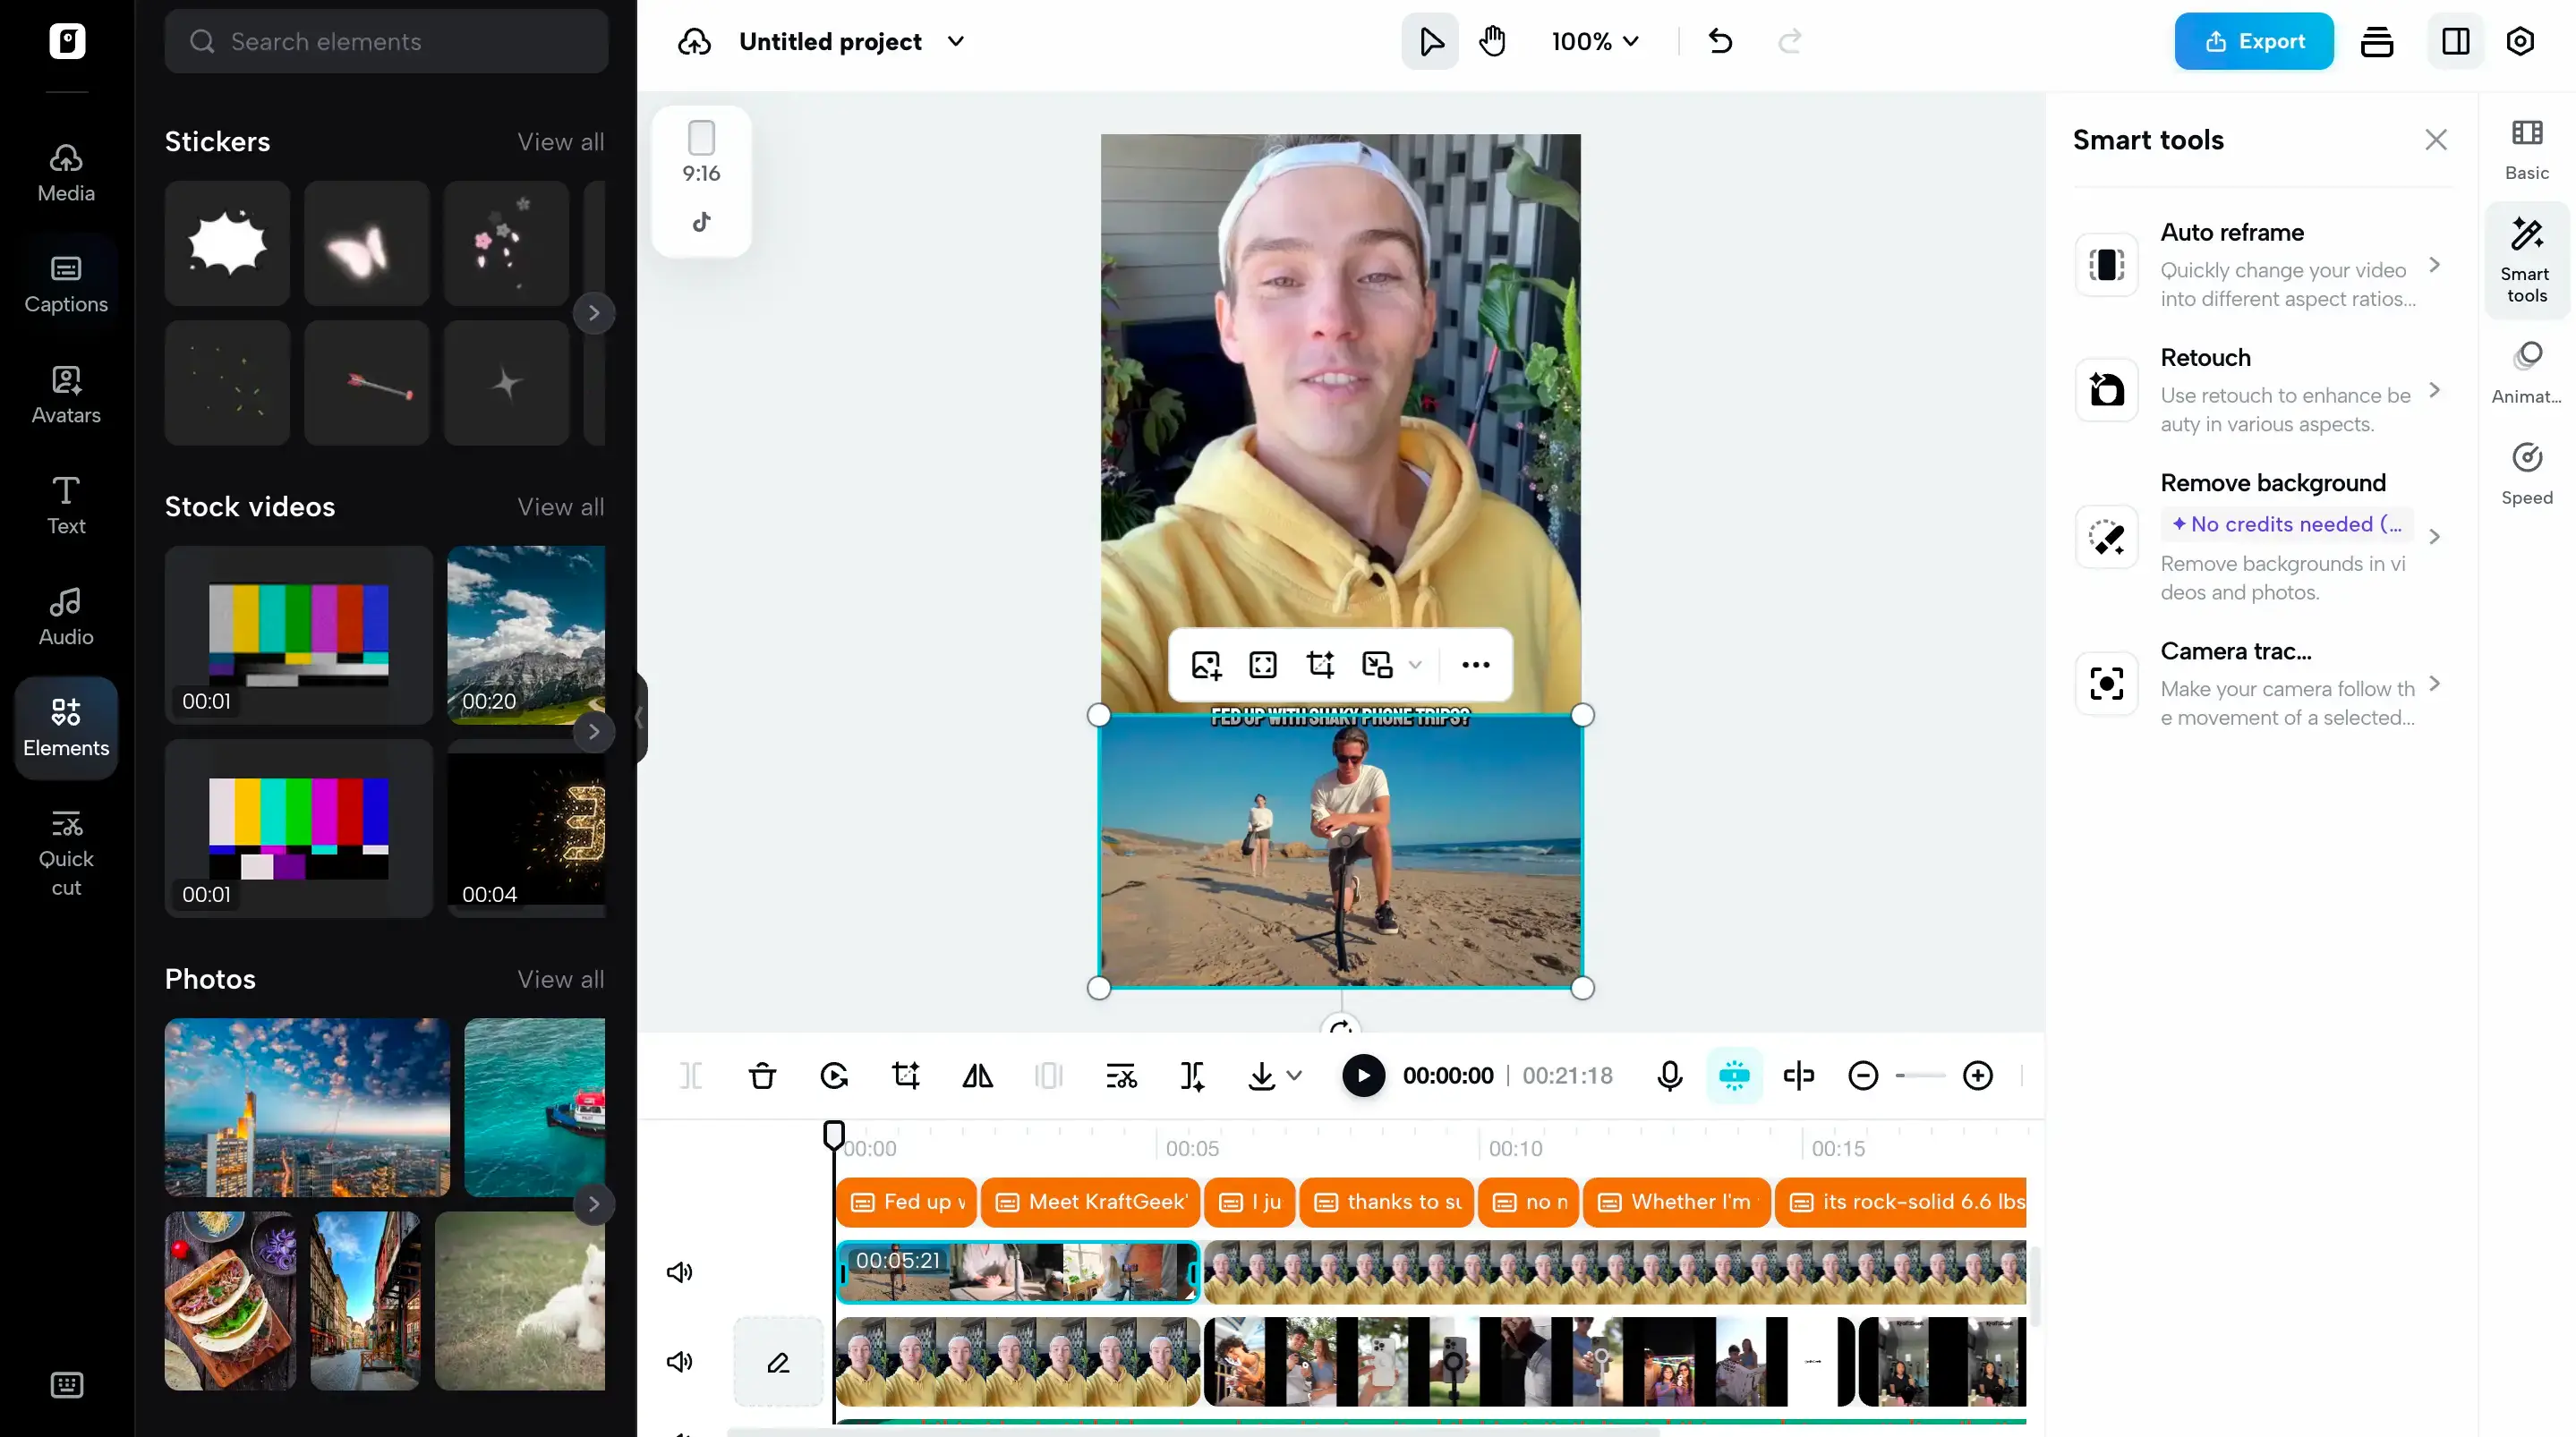Click the timeline zoom slider
Image resolution: width=2576 pixels, height=1437 pixels.
click(1920, 1076)
